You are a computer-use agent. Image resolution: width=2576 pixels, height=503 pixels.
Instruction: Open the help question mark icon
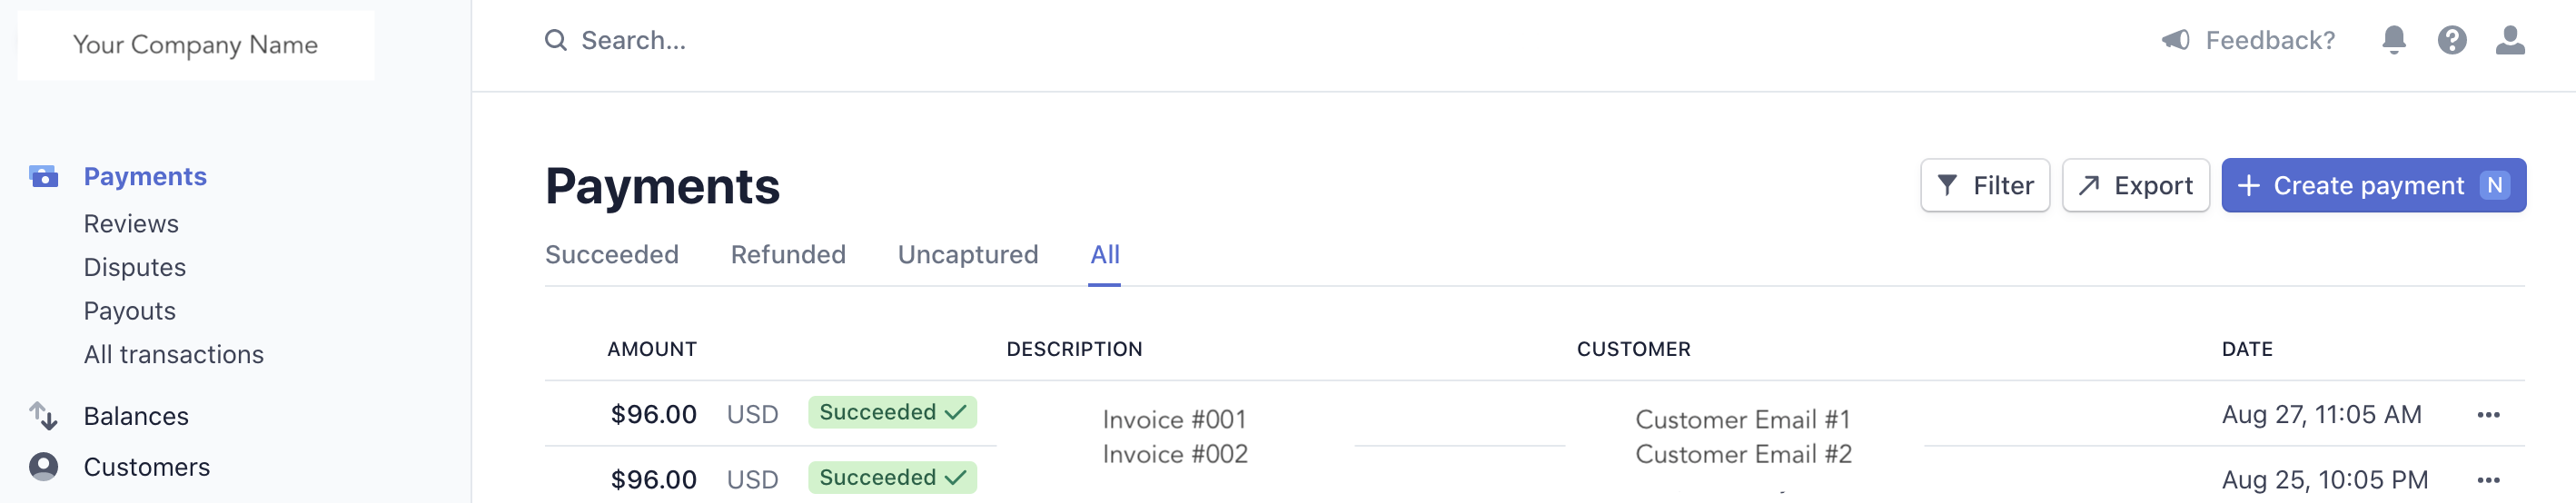coord(2451,40)
